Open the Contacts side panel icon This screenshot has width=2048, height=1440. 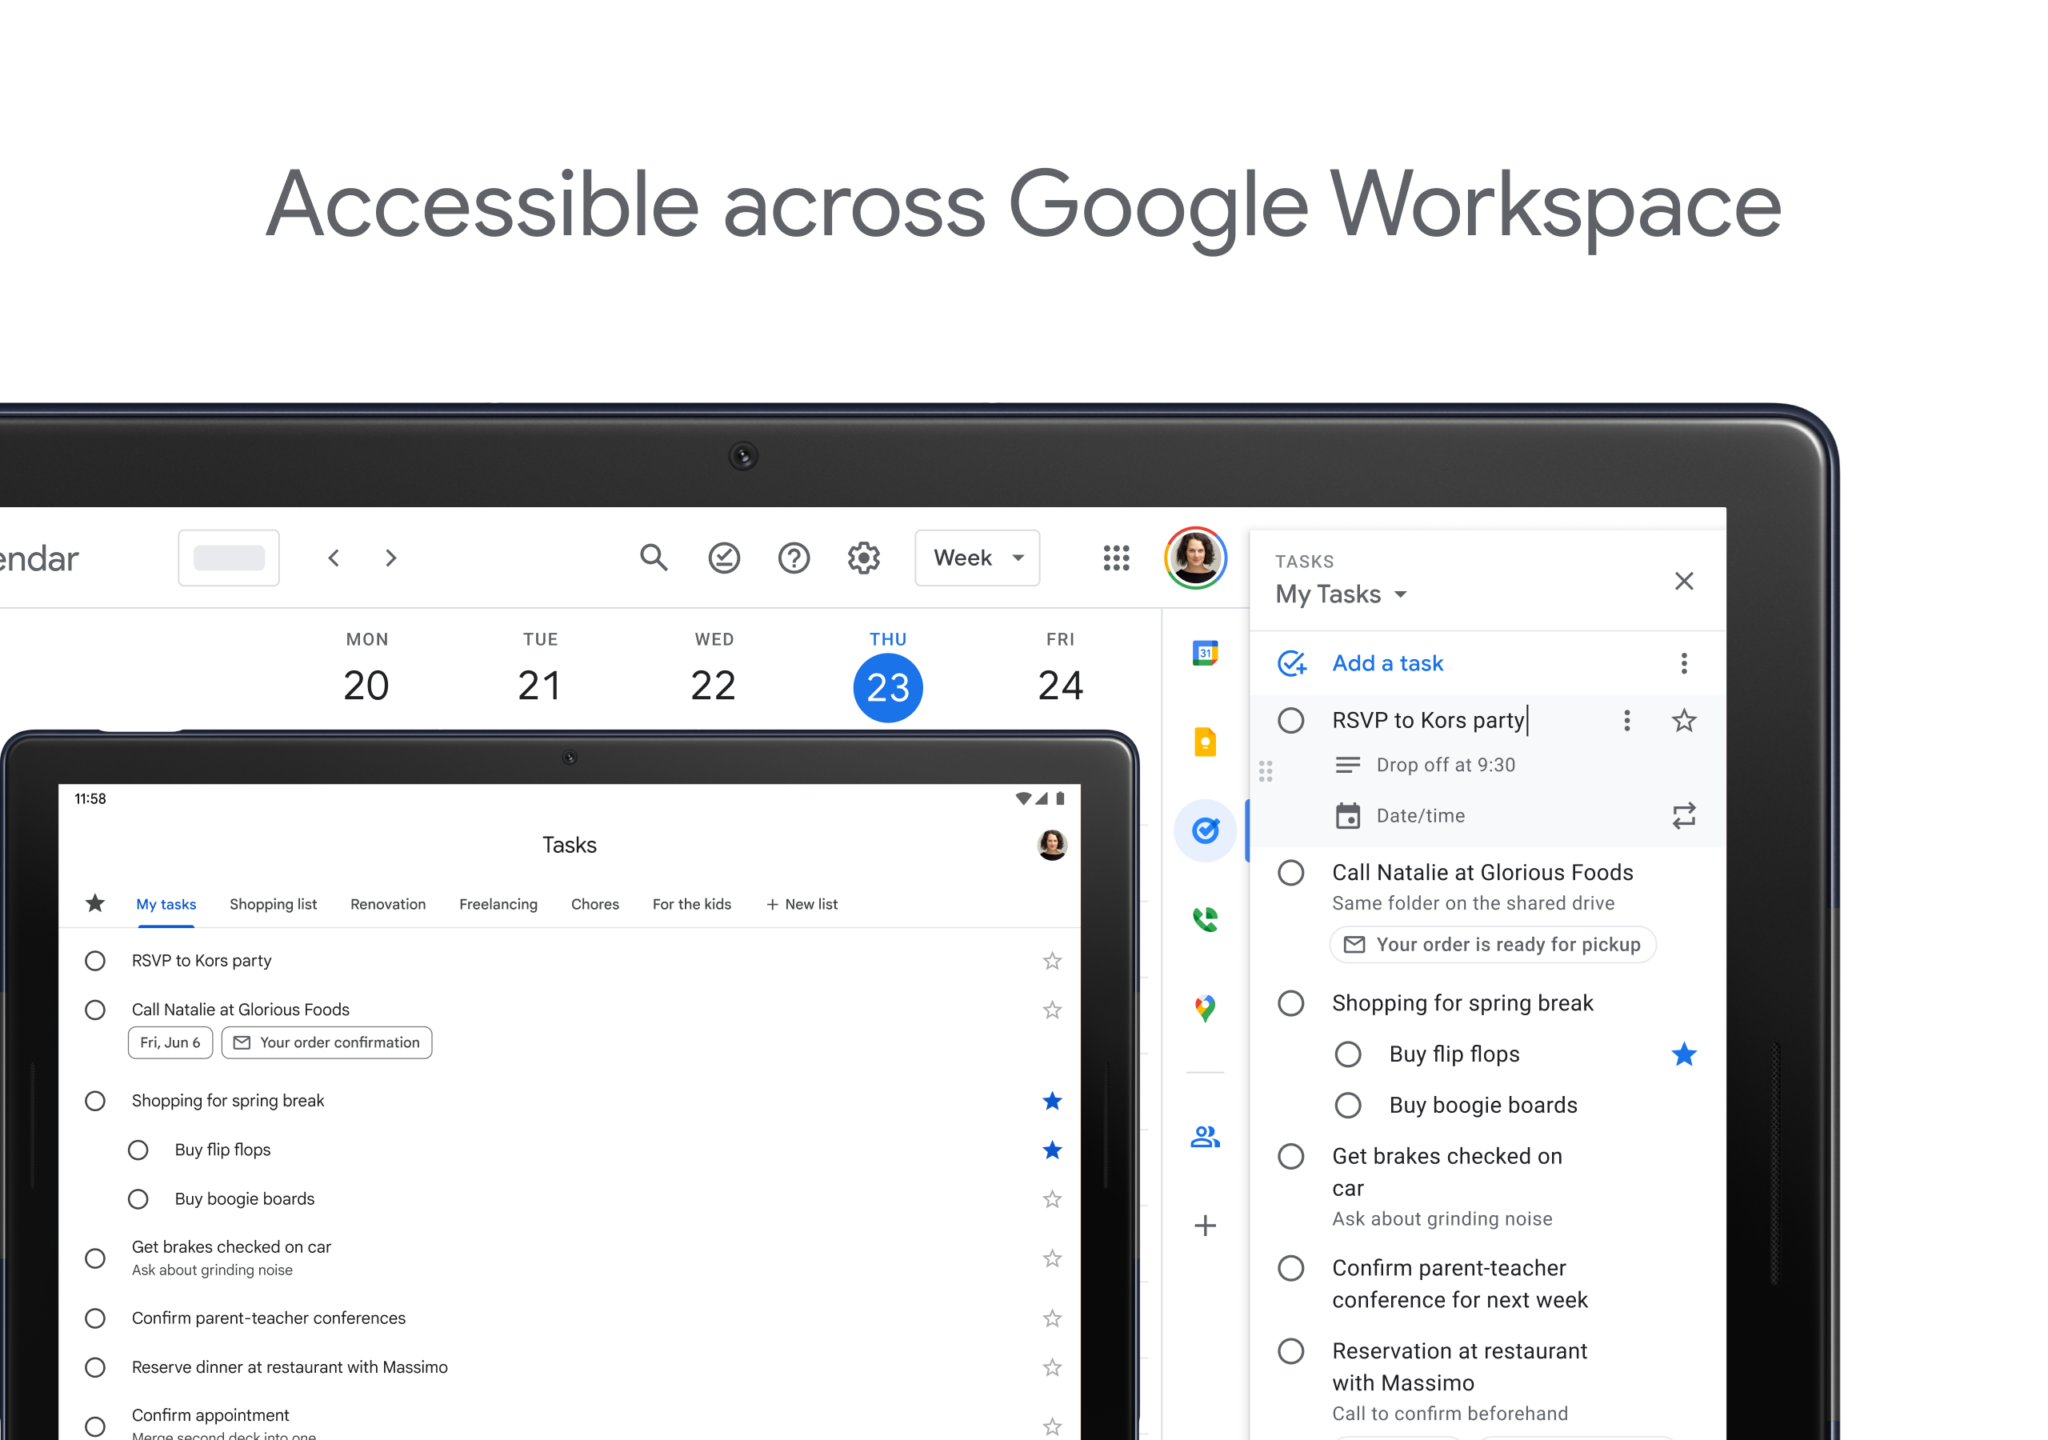pyautogui.click(x=1205, y=1137)
